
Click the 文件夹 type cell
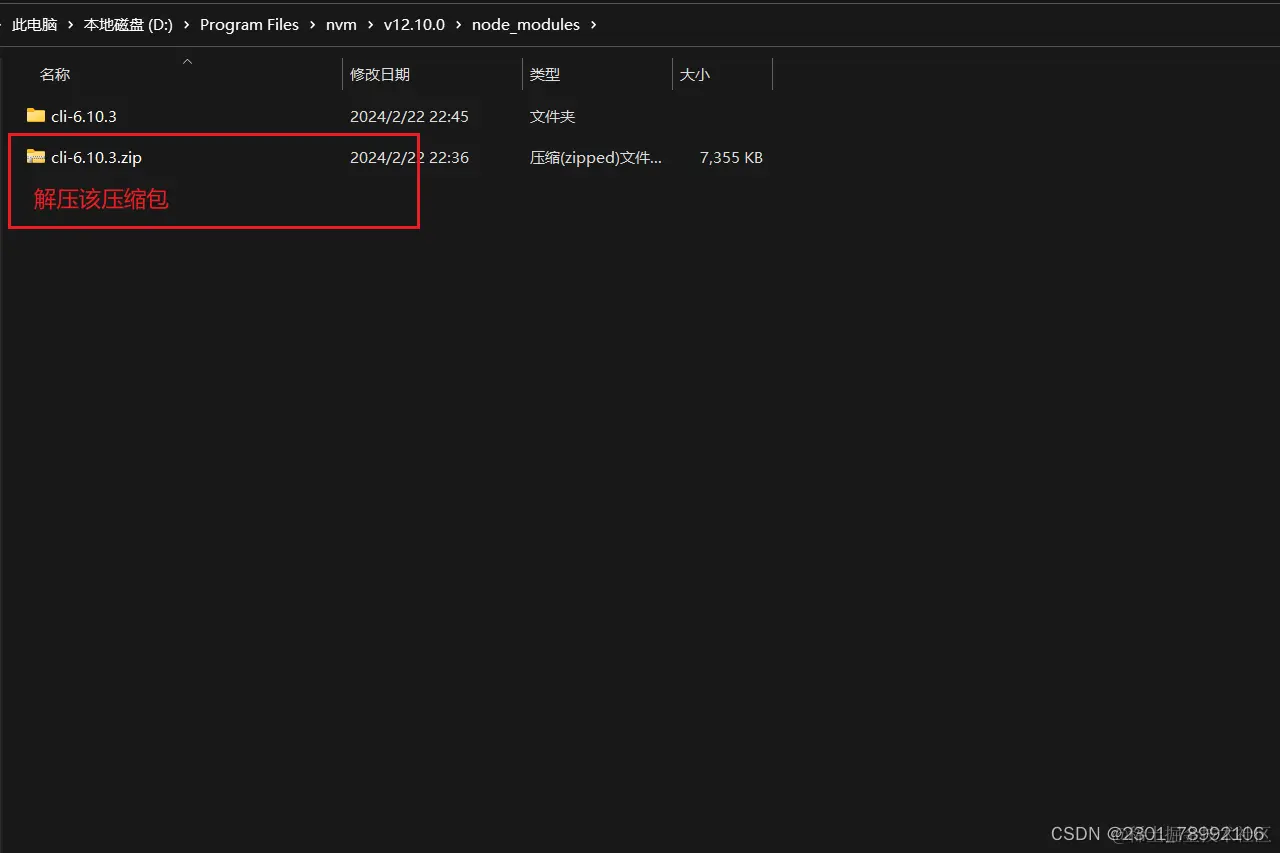(x=553, y=116)
